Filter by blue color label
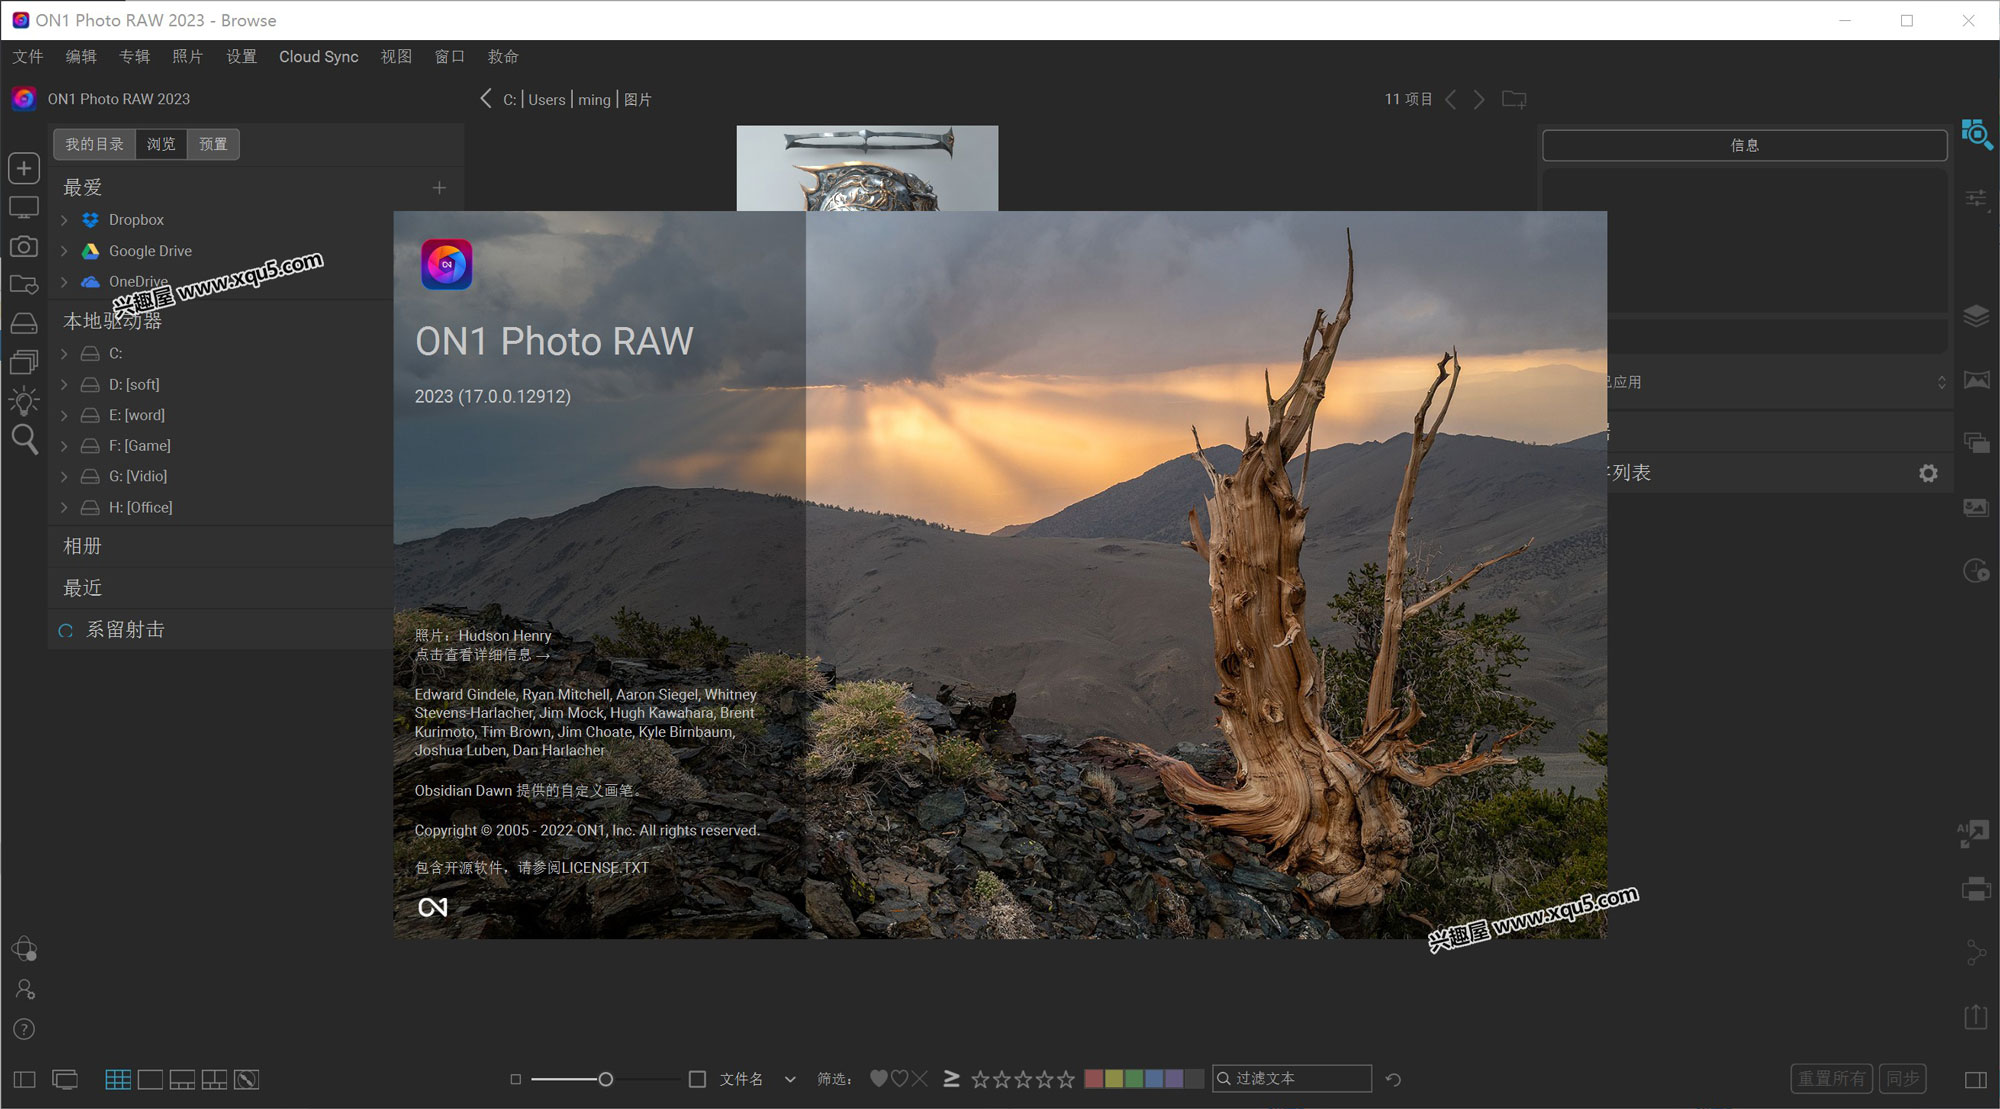Screen dimensions: 2000x1109 pos(1154,1079)
